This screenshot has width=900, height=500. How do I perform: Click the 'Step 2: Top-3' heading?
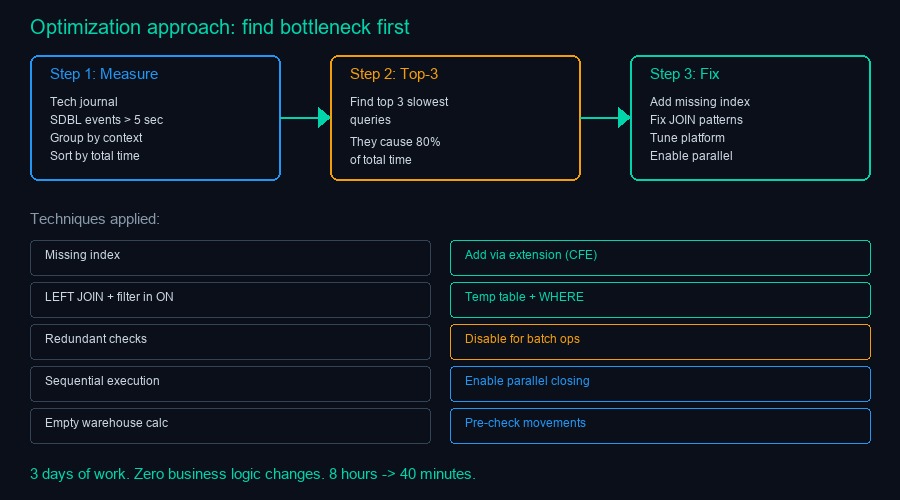394,74
